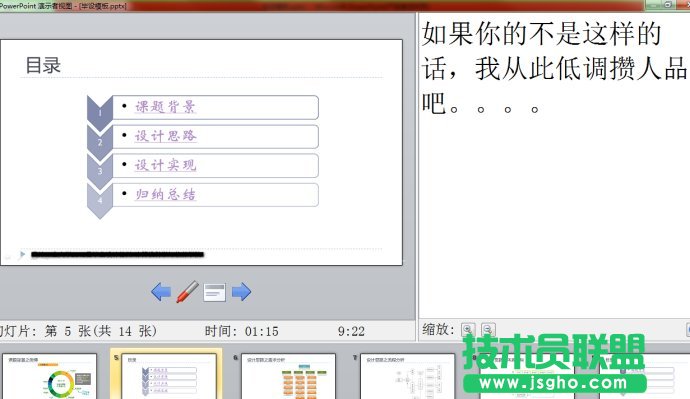690x399 pixels.
Task: Zoom out on the speaker notes
Action: coord(488,329)
